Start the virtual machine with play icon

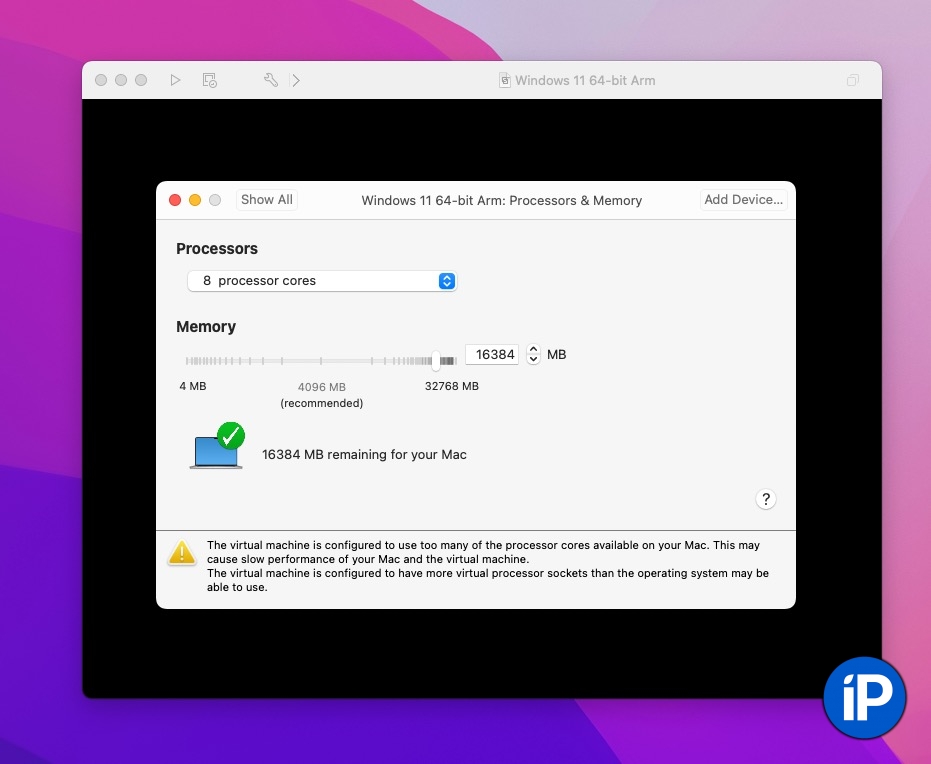click(x=175, y=80)
